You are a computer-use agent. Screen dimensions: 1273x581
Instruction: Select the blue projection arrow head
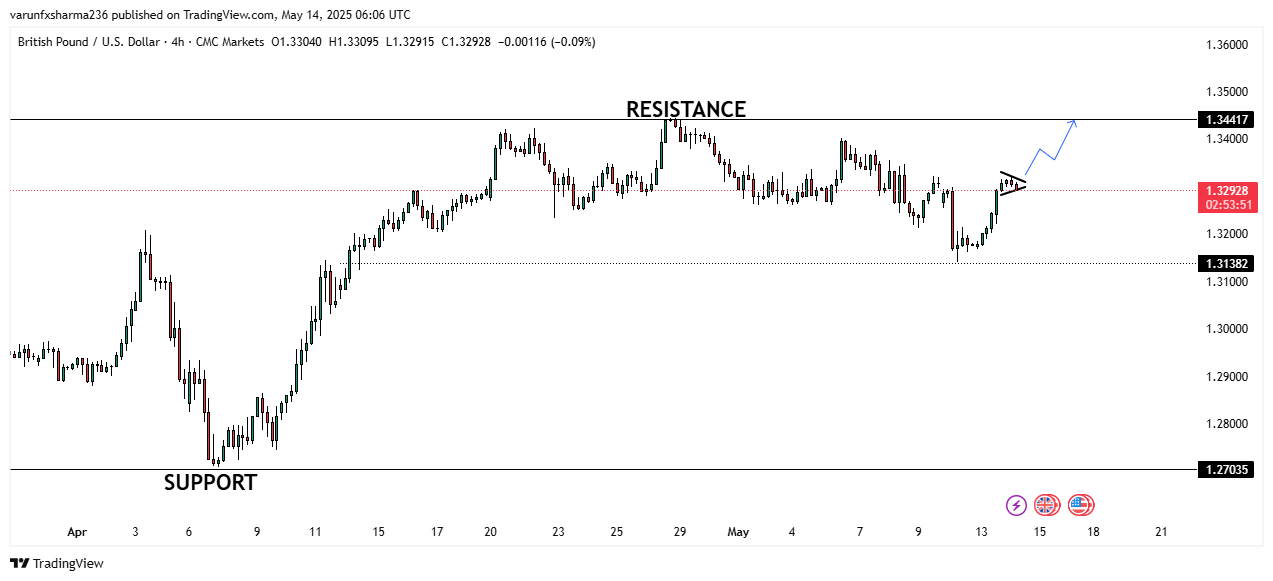point(1073,122)
